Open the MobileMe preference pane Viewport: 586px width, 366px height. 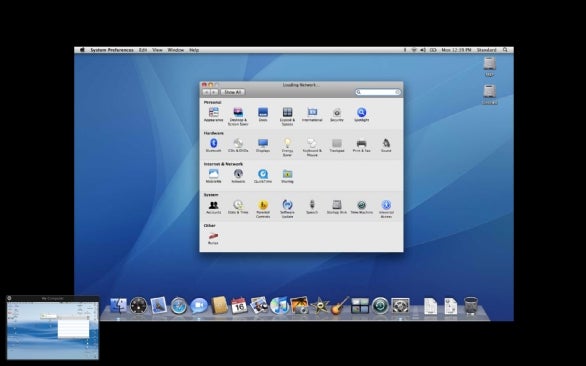click(213, 176)
